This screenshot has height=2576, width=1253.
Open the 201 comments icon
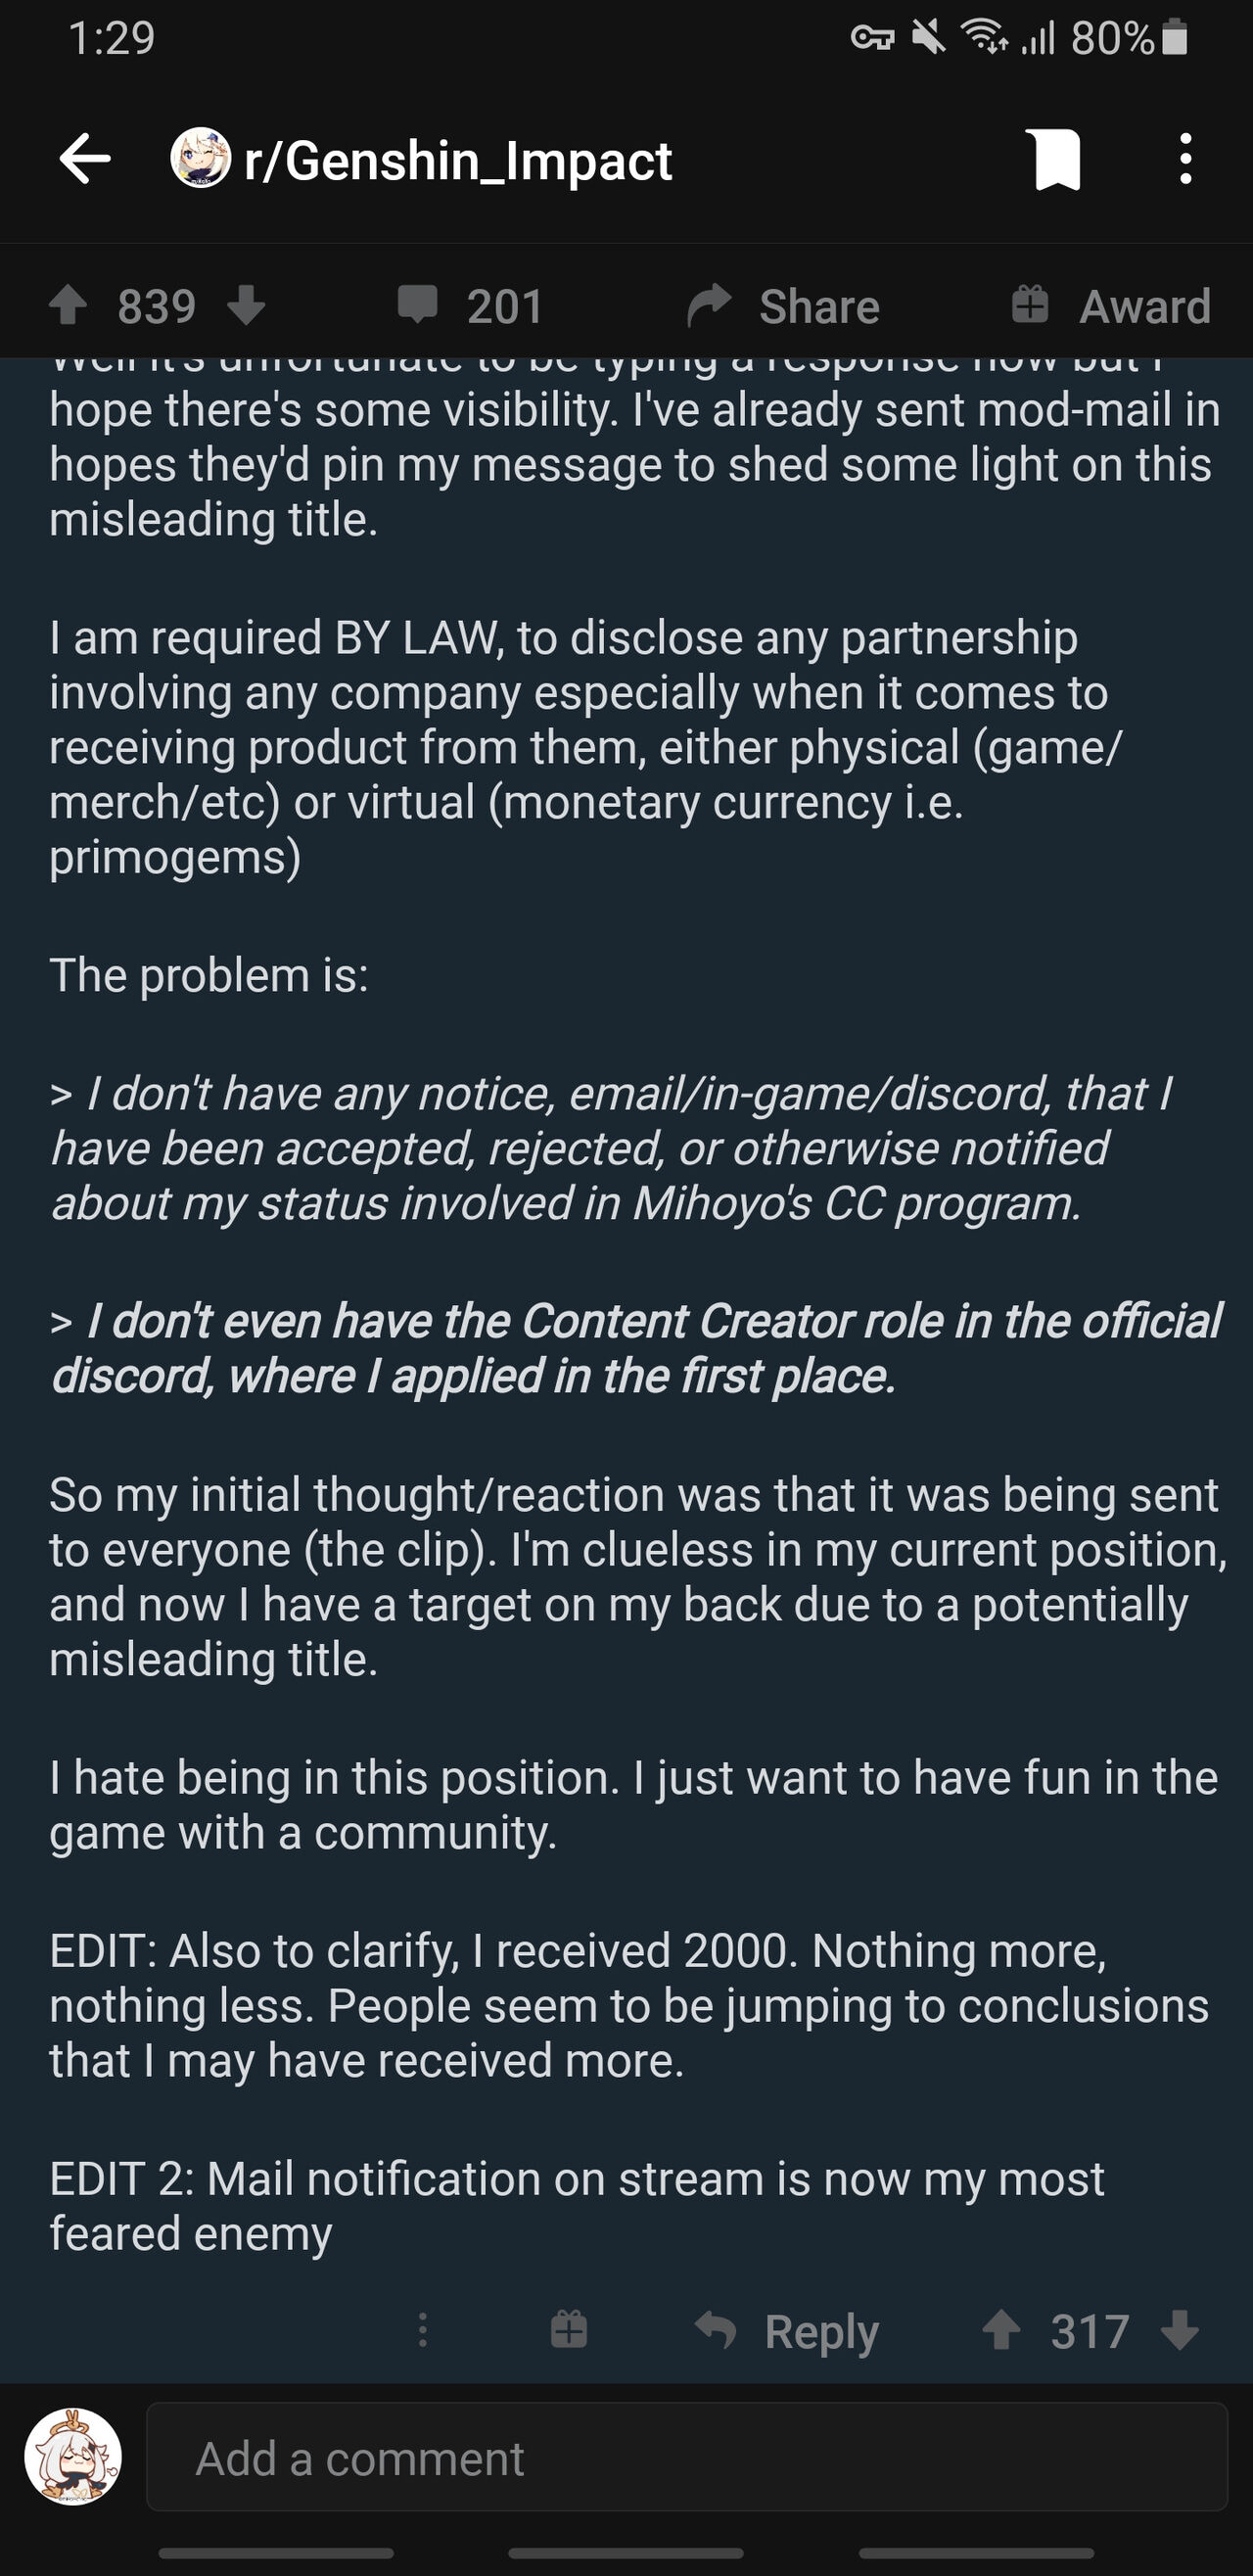[417, 305]
